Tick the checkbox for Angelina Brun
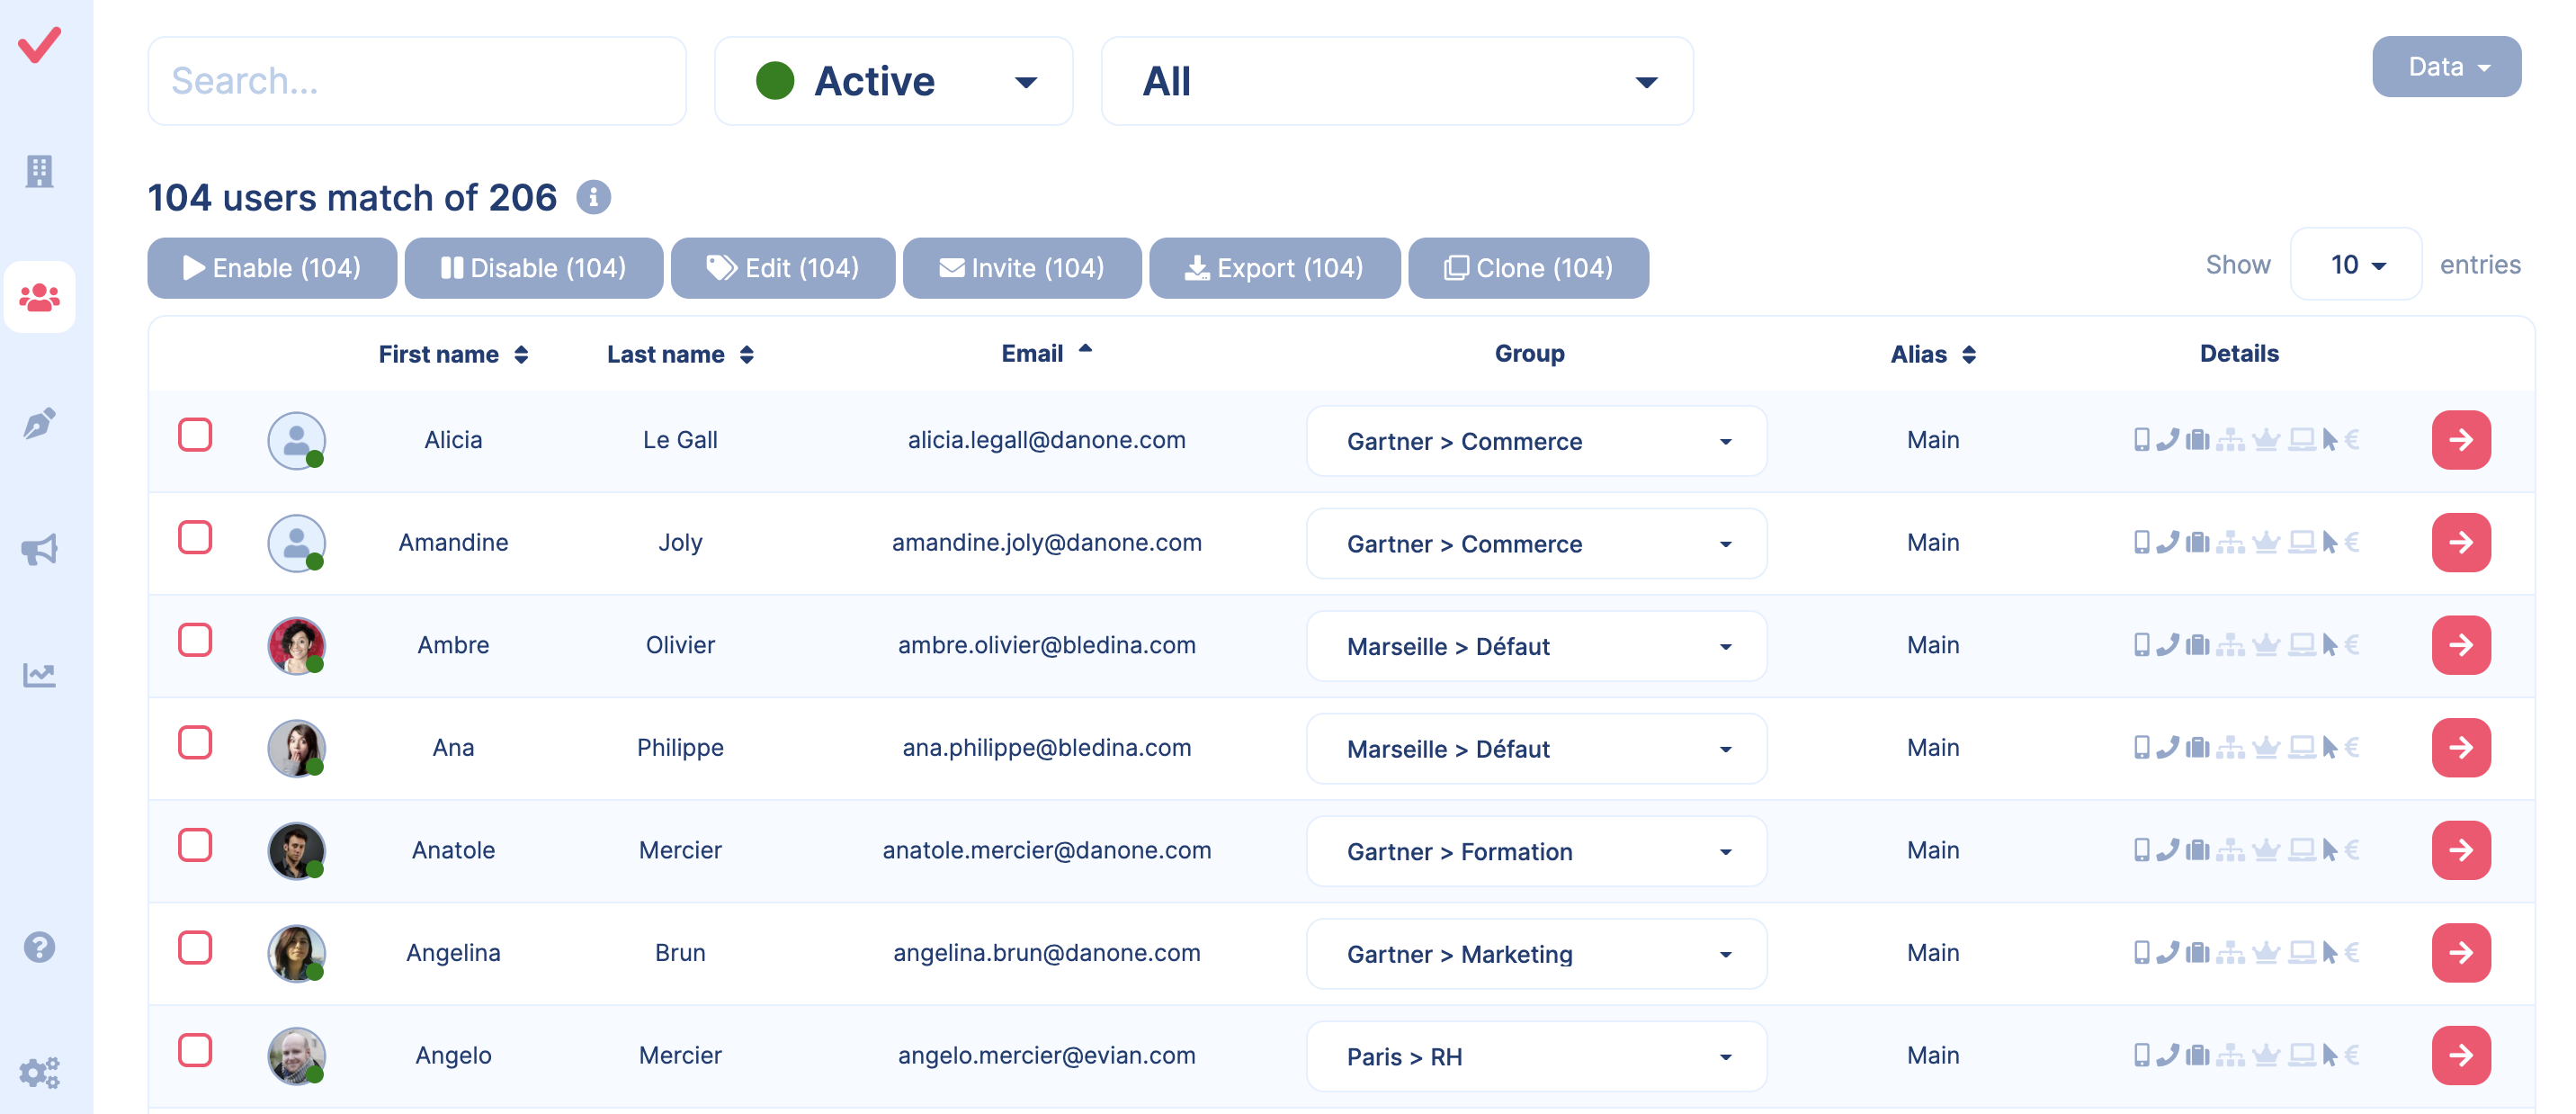2576x1114 pixels. pos(195,947)
